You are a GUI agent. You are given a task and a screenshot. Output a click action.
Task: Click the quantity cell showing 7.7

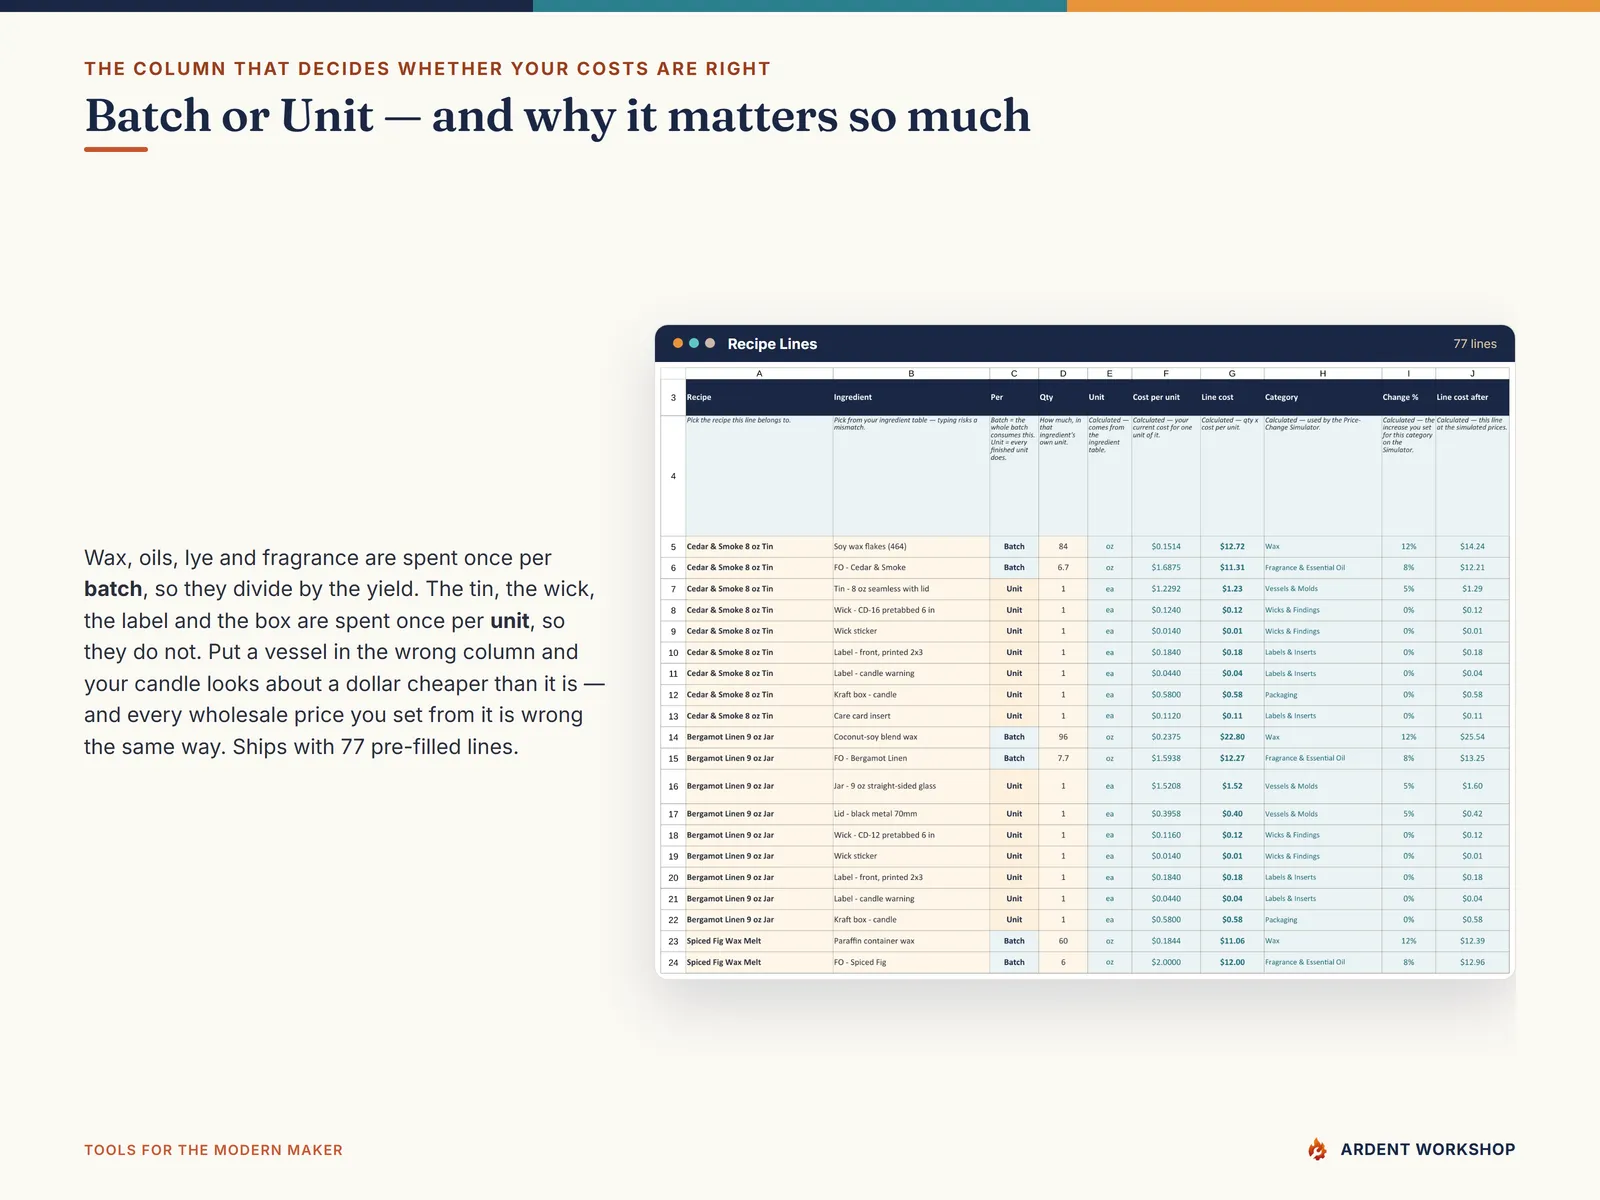point(1063,758)
